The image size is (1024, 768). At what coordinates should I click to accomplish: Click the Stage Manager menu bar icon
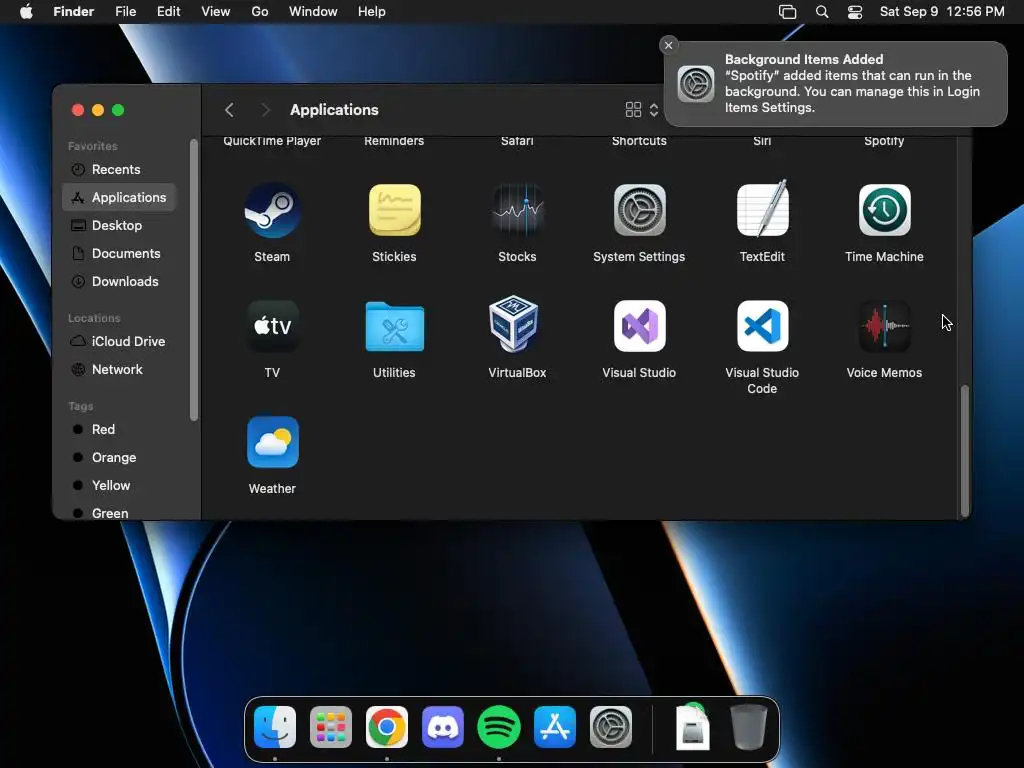point(788,12)
